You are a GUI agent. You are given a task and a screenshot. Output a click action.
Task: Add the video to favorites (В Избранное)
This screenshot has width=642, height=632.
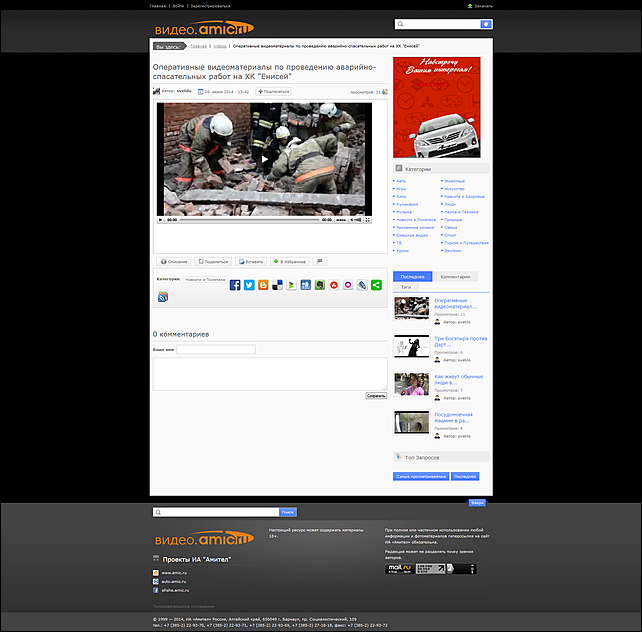coord(290,261)
